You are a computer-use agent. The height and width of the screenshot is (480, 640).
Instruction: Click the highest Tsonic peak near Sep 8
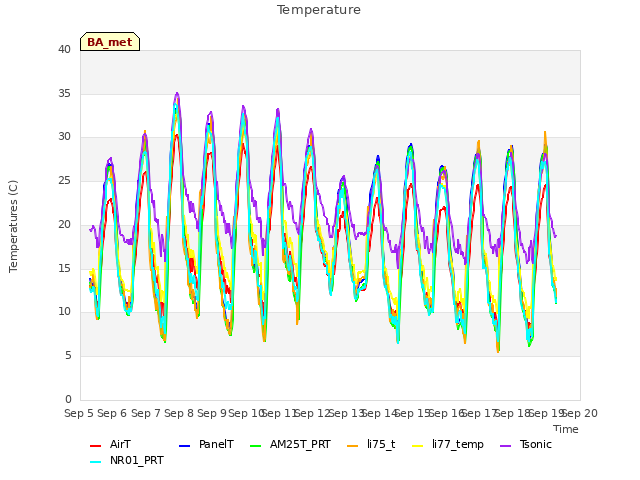[177, 93]
